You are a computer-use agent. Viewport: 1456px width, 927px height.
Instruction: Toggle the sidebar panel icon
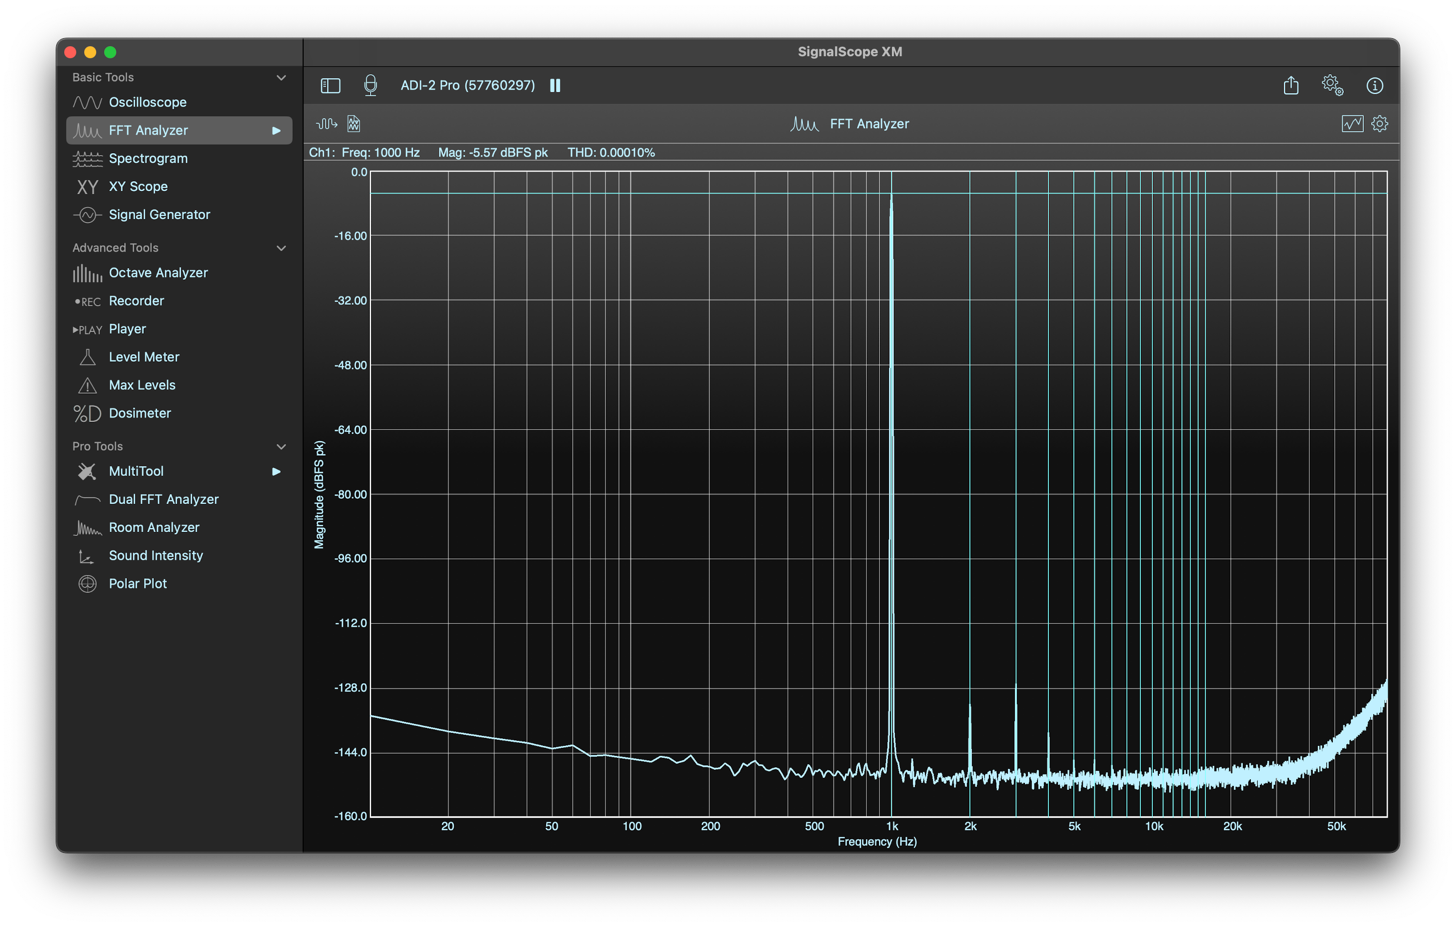point(330,86)
